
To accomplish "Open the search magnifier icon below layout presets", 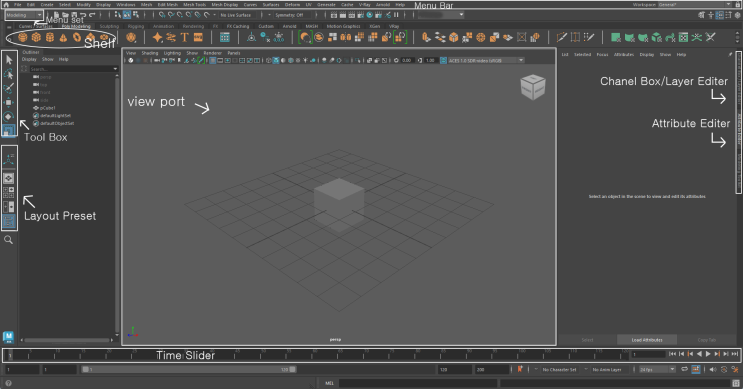I will tap(9, 240).
